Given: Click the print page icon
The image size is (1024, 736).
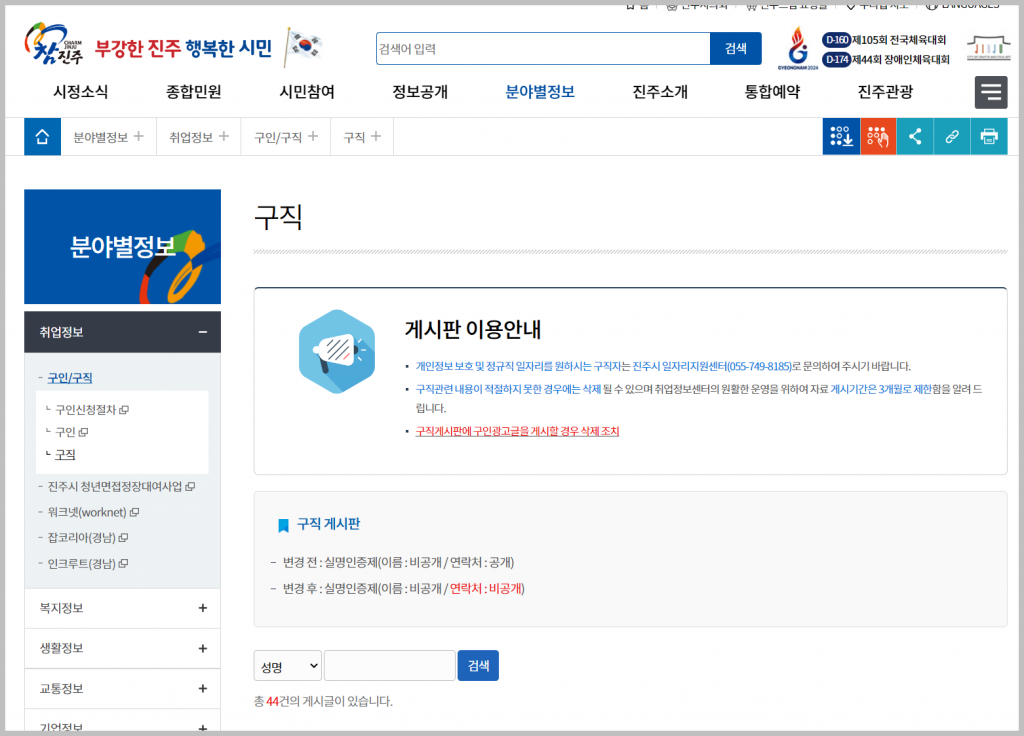Looking at the screenshot, I should click(989, 136).
